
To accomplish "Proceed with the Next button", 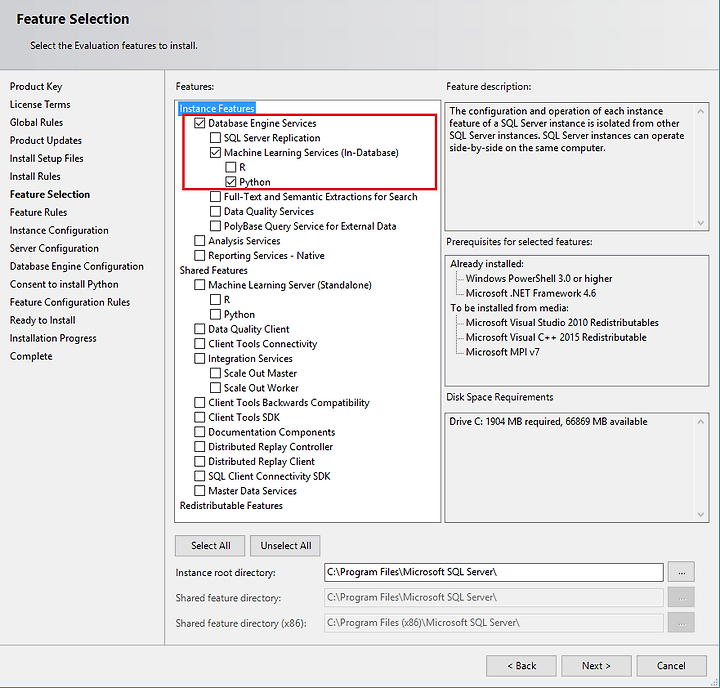I will (x=596, y=665).
